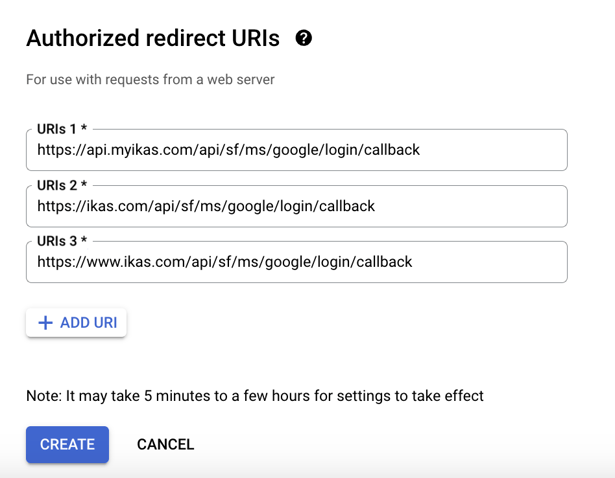
Task: Add another redirect URI with ADD URI
Action: pyautogui.click(x=76, y=323)
